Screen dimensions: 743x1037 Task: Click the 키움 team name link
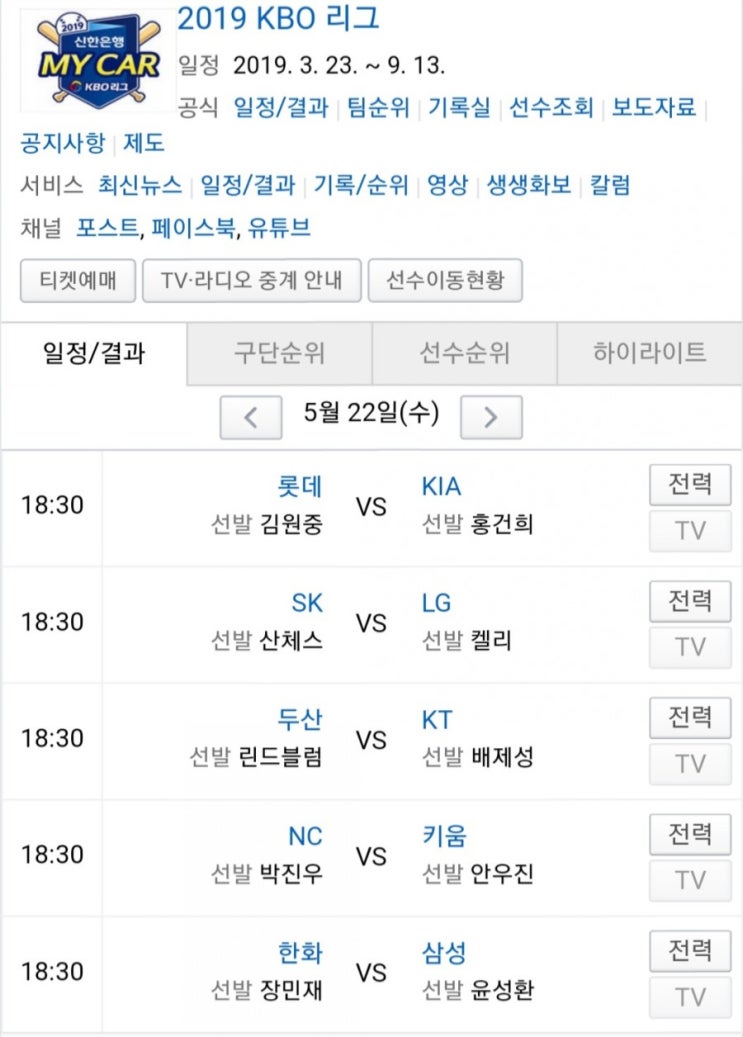pyautogui.click(x=444, y=836)
